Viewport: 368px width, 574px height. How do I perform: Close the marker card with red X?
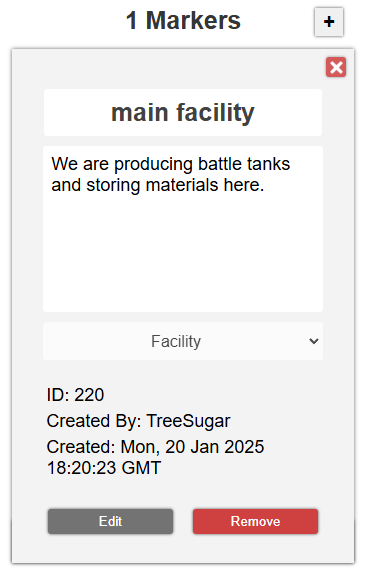(x=336, y=67)
